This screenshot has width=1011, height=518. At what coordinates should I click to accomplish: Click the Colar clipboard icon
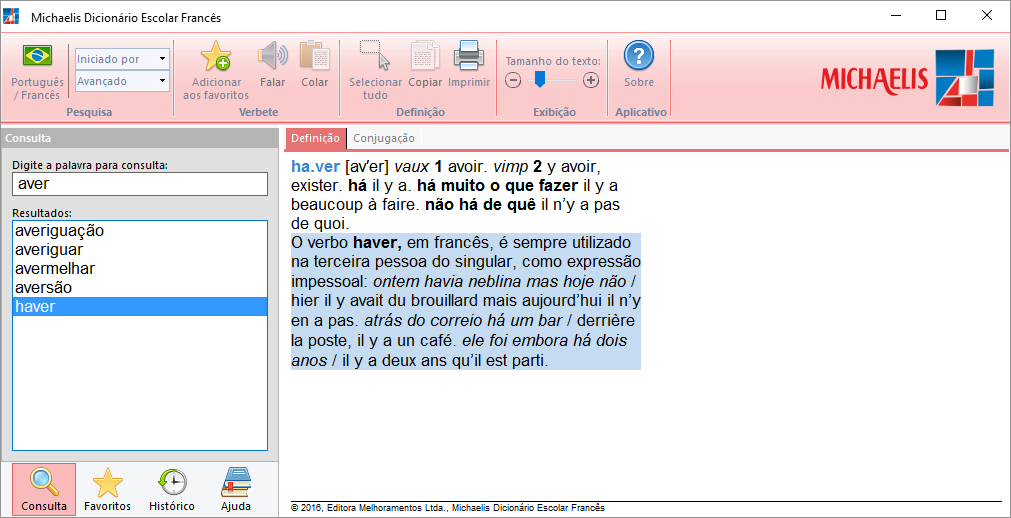(315, 55)
